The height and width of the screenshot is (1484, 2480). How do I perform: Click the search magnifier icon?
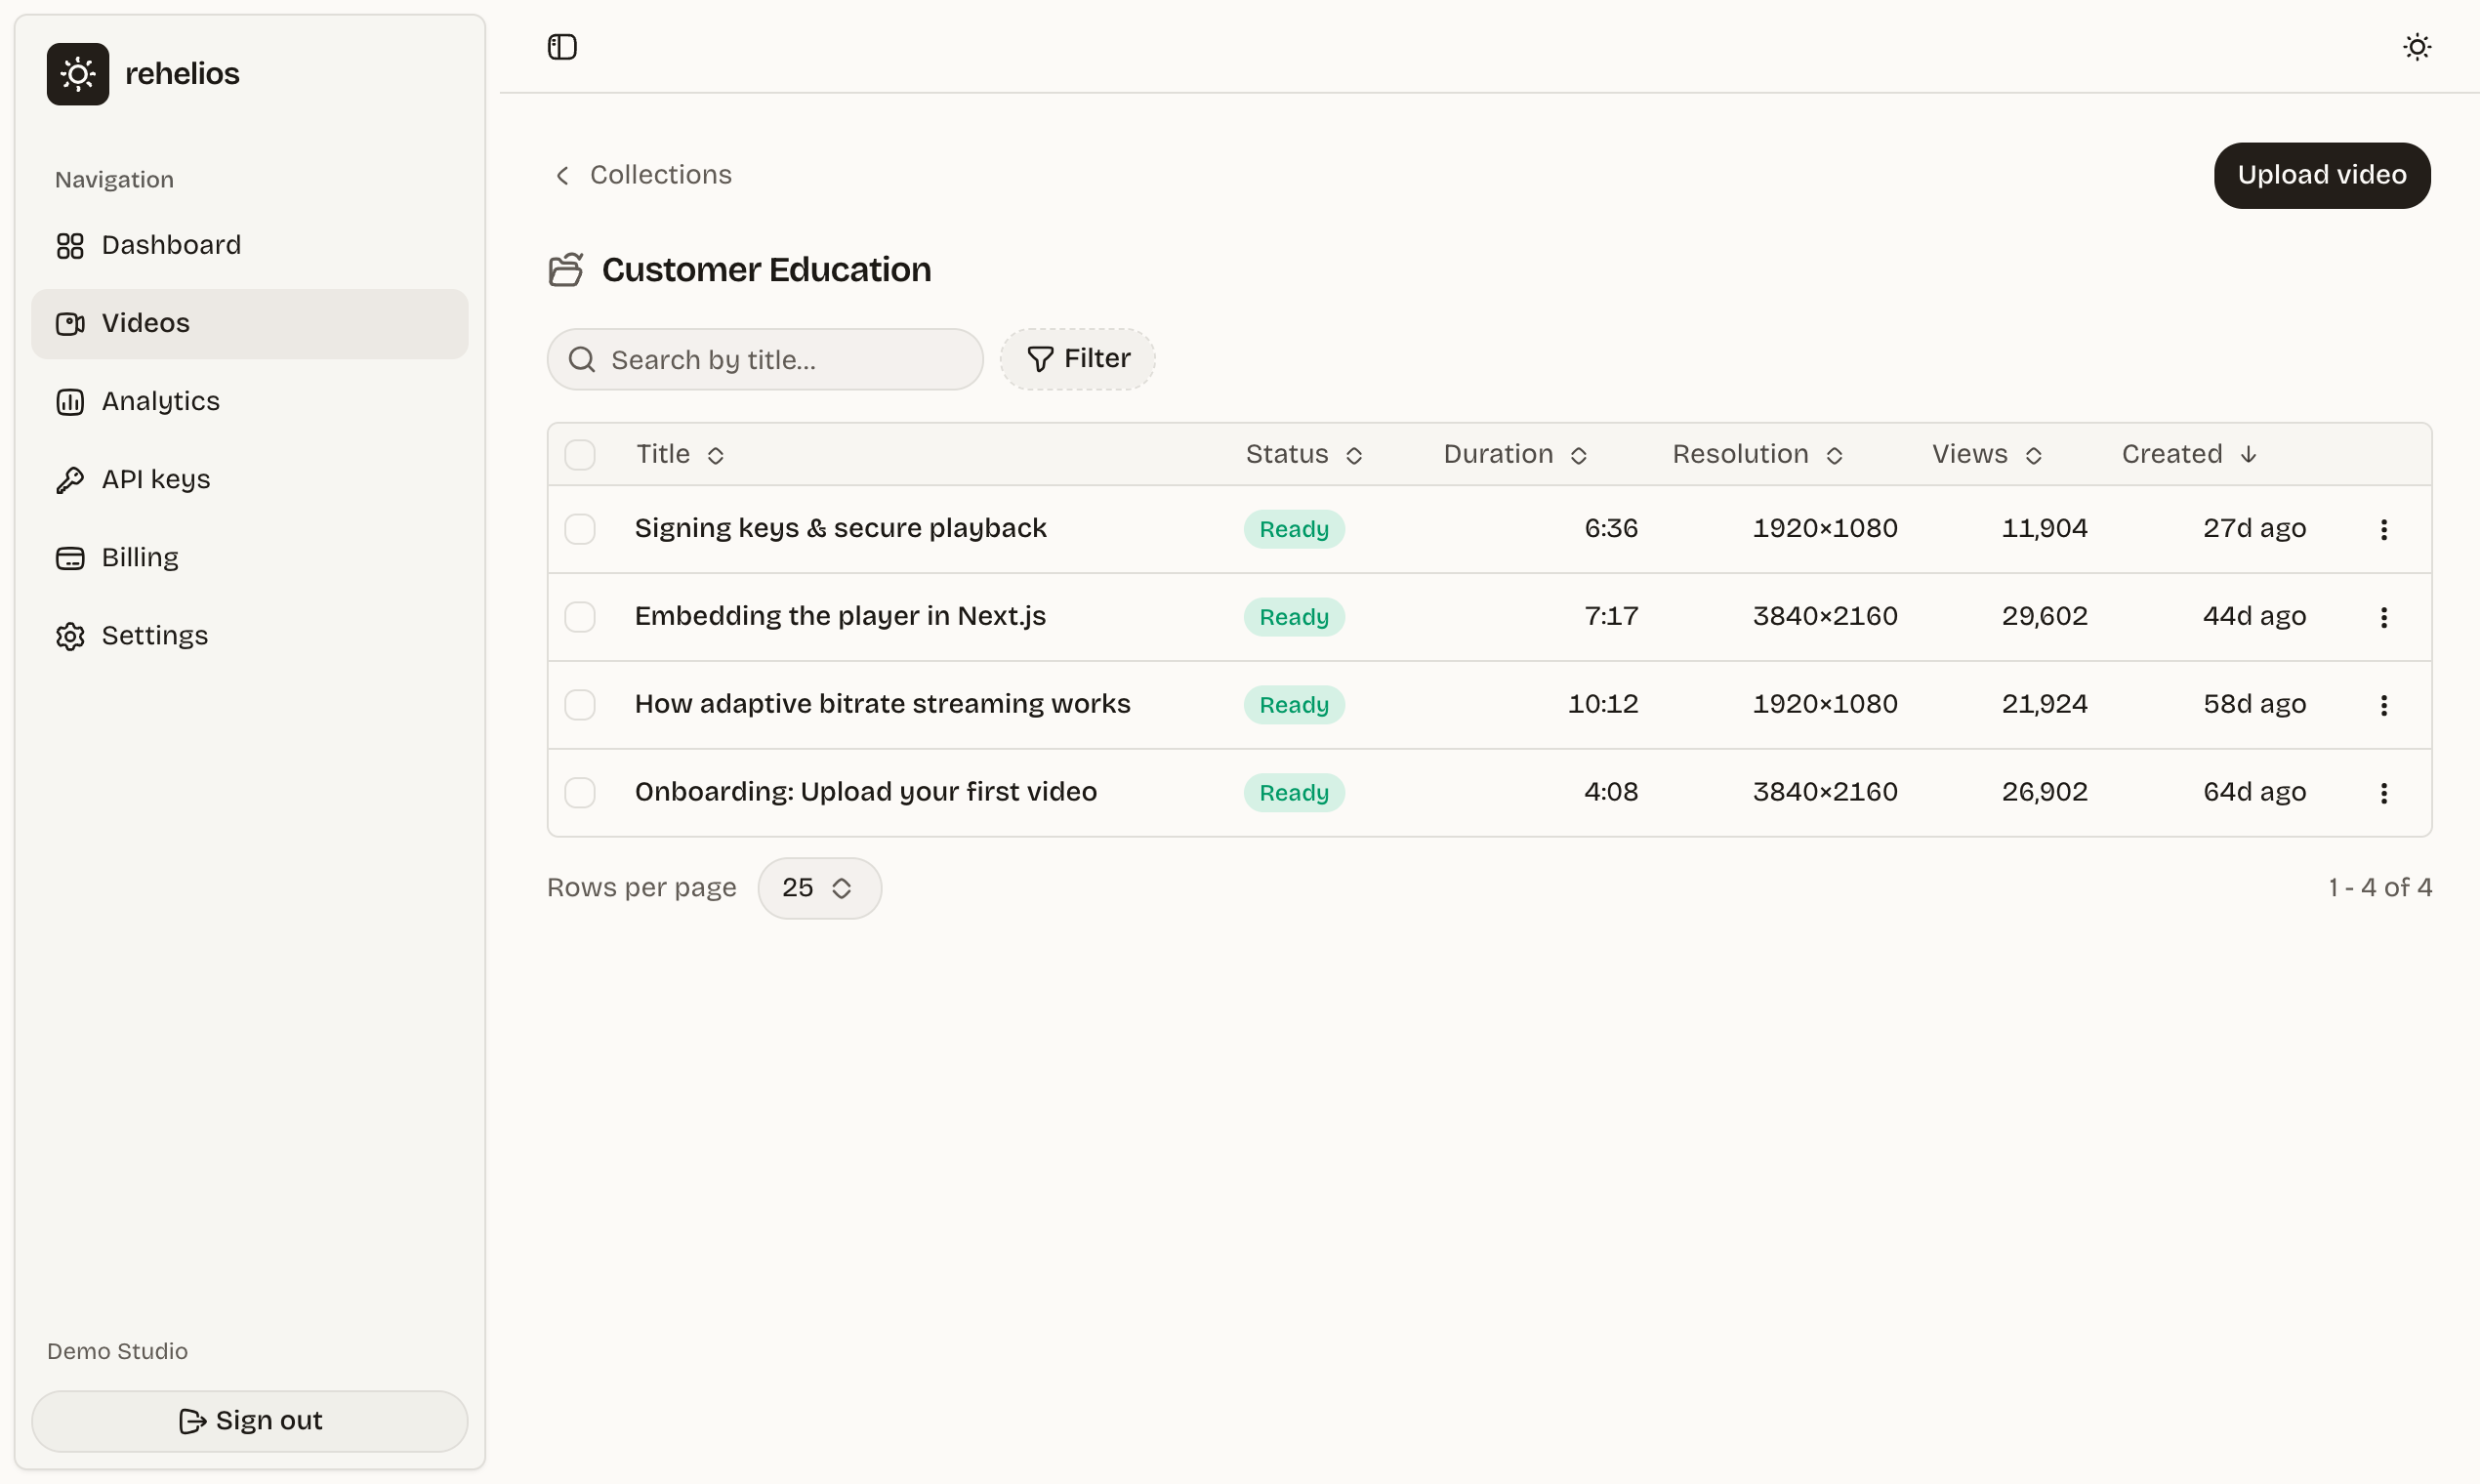tap(581, 360)
